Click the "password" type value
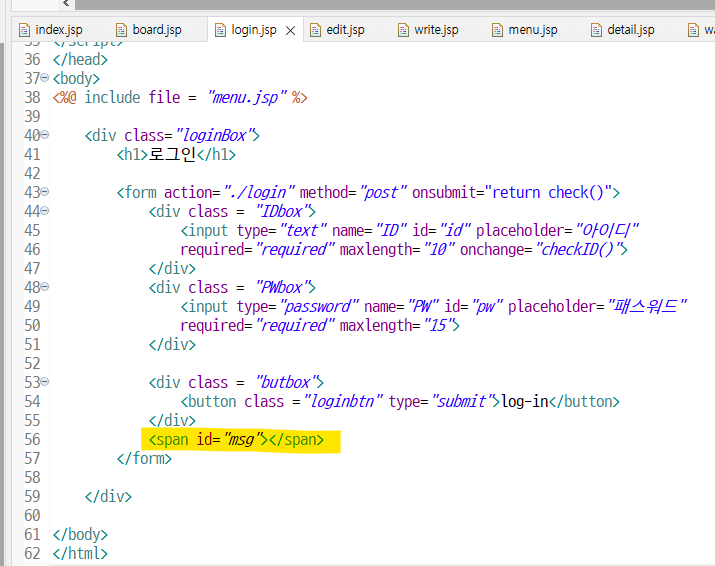Screen dimensions: 715x566 click(x=319, y=306)
